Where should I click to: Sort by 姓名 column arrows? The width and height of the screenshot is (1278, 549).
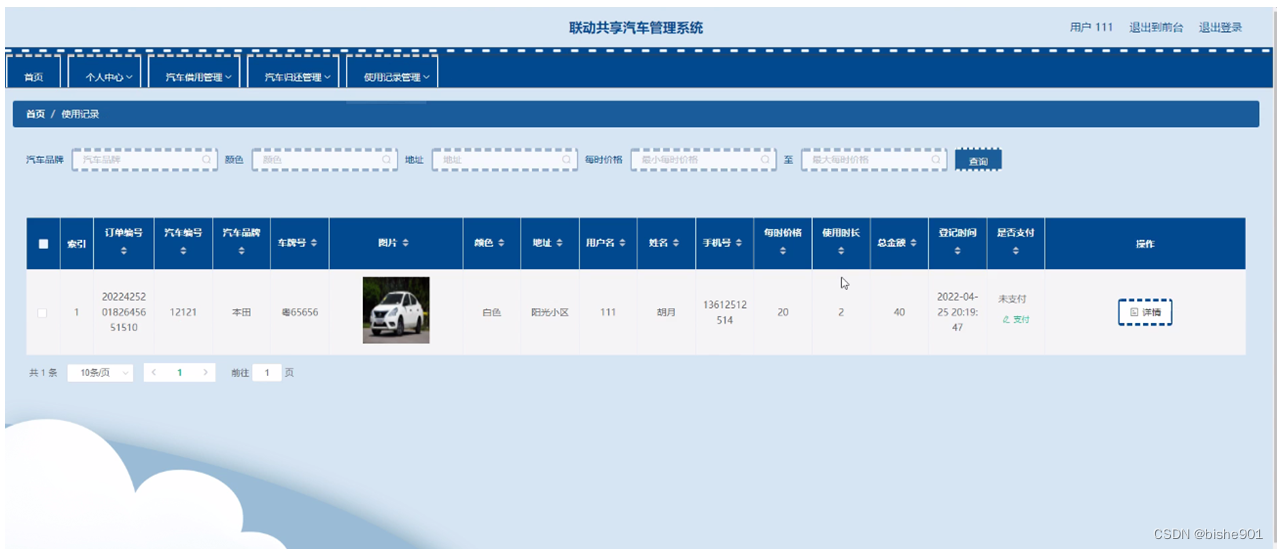point(676,243)
